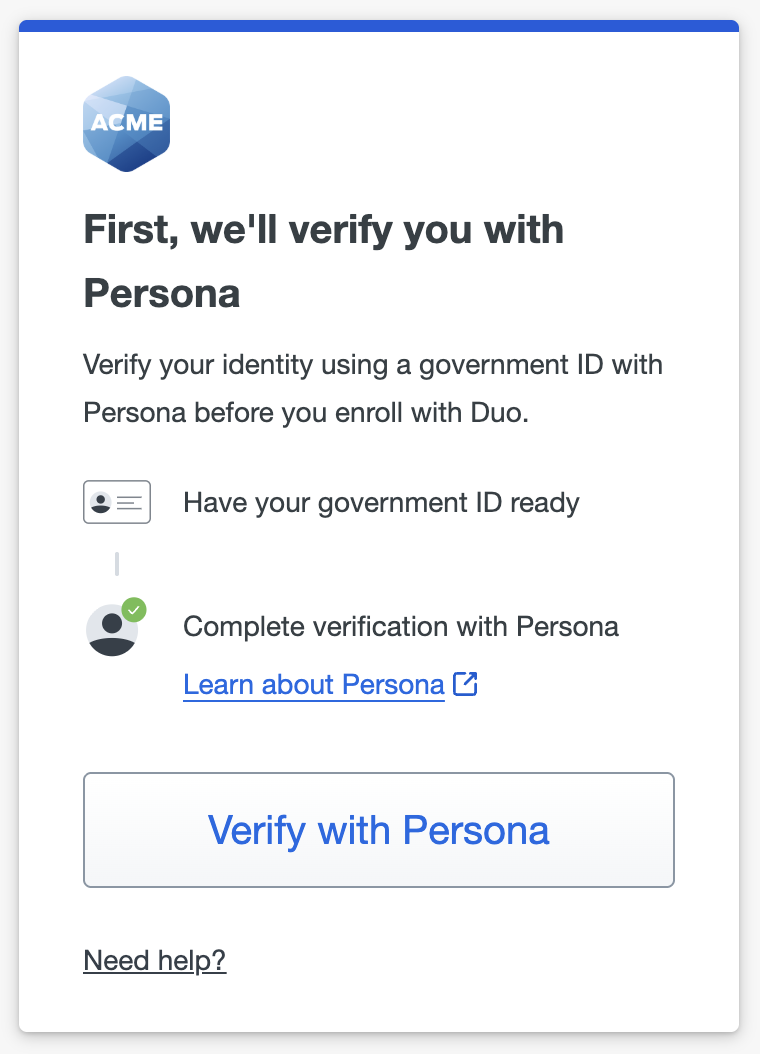Click the avatar icon for the Persona step
This screenshot has width=760, height=1054.
click(113, 630)
